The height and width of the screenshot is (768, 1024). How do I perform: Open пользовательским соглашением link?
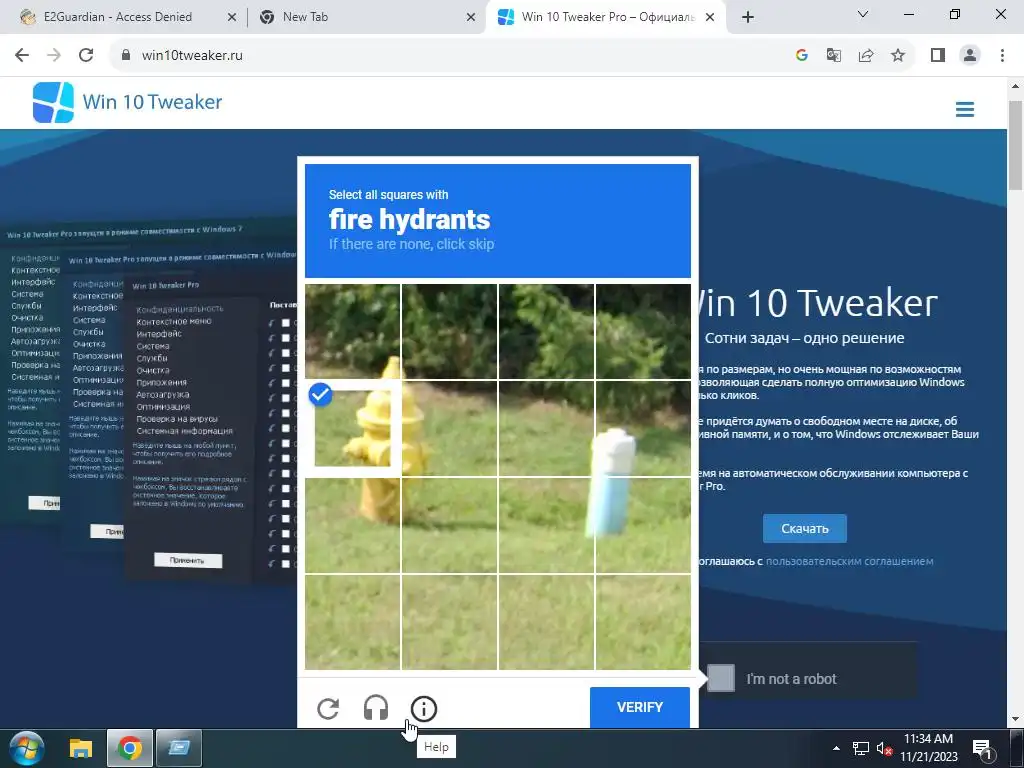click(849, 561)
